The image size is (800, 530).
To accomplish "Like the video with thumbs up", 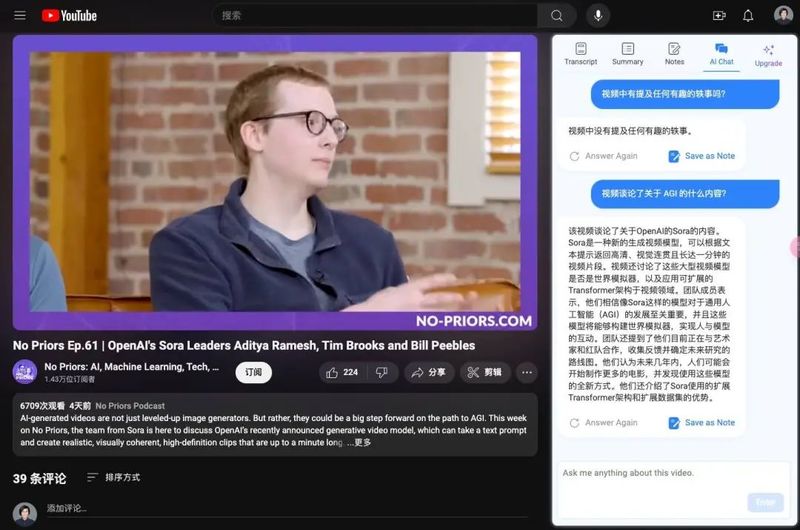I will (342, 372).
